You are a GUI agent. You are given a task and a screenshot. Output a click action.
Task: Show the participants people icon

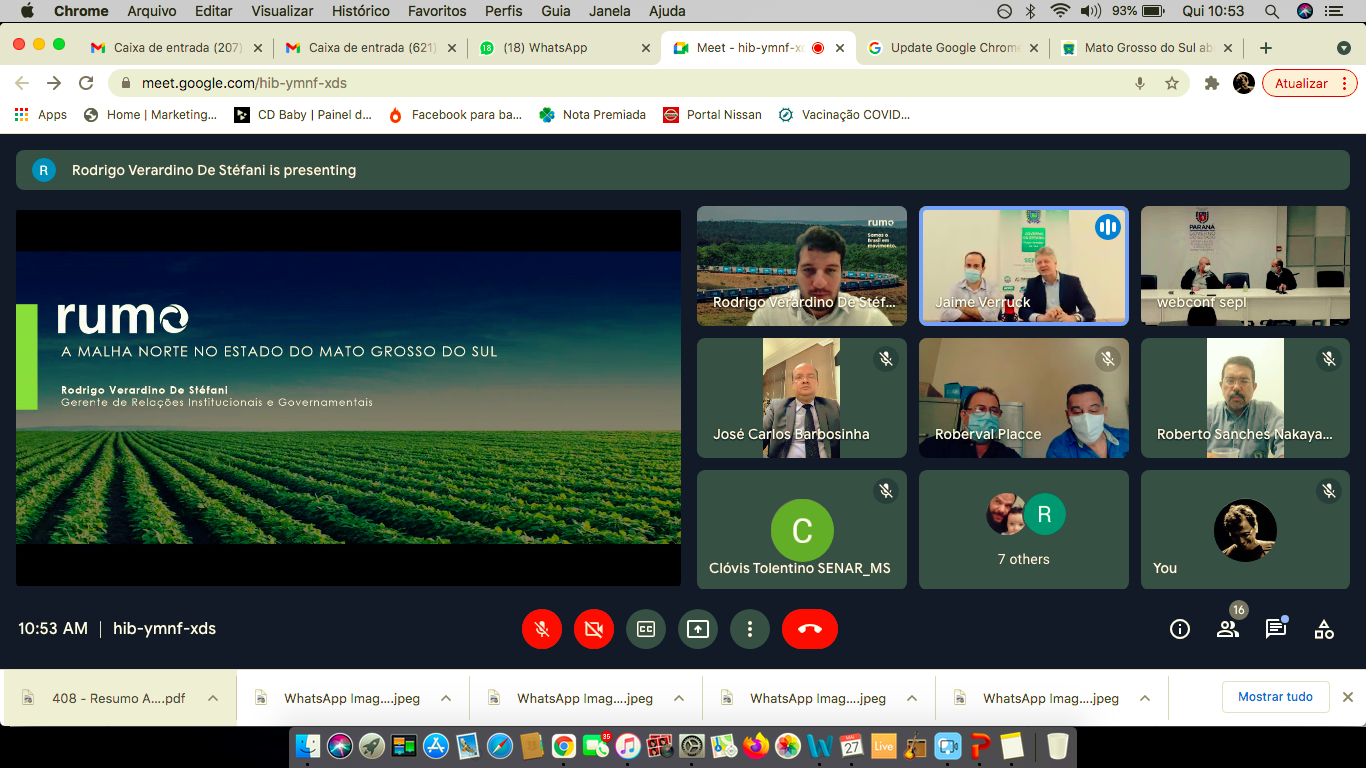point(1228,629)
